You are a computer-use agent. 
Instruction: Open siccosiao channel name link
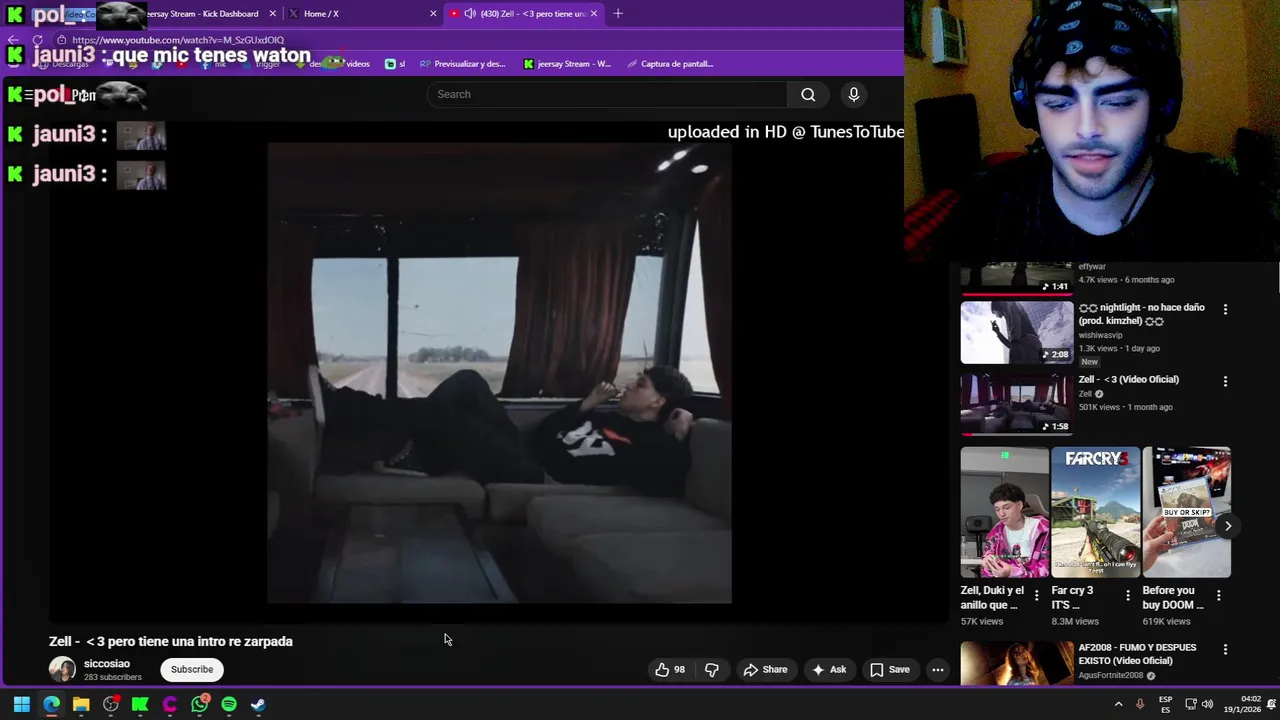click(x=107, y=663)
